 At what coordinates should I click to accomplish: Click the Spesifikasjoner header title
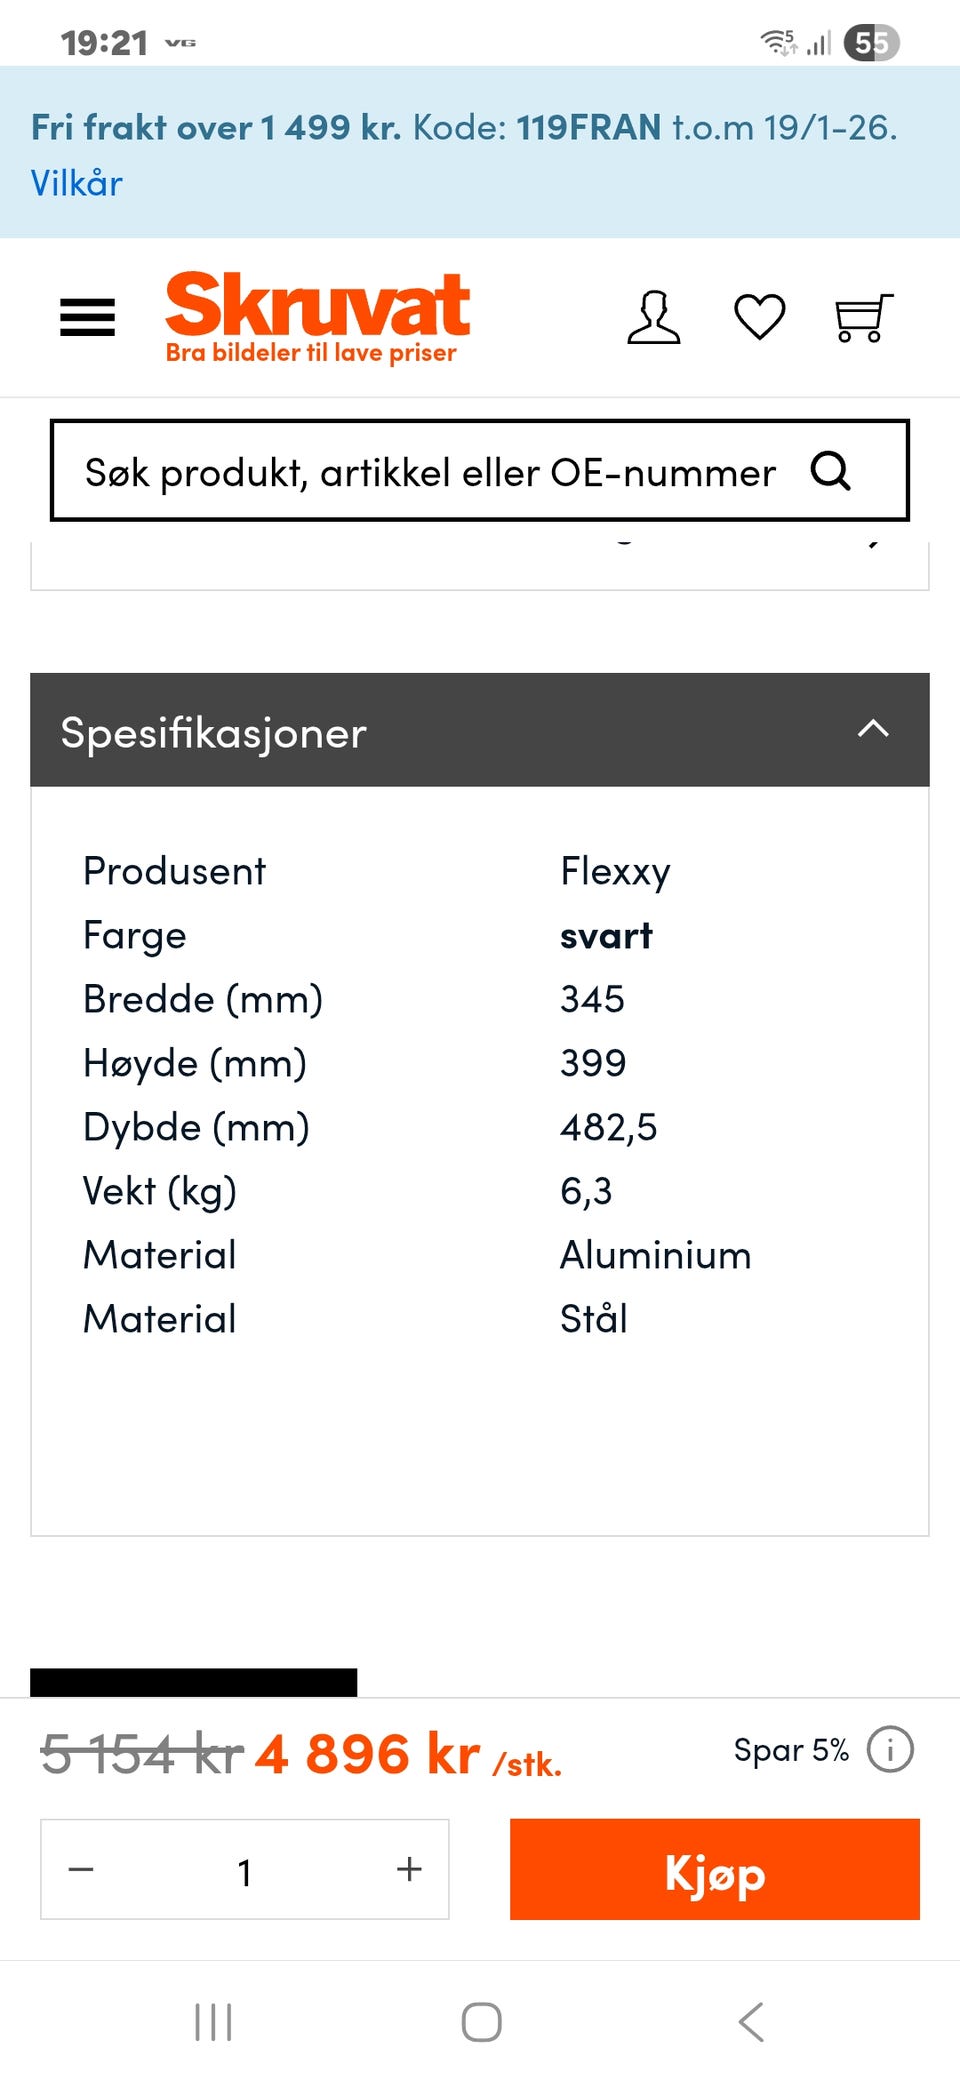pos(214,733)
